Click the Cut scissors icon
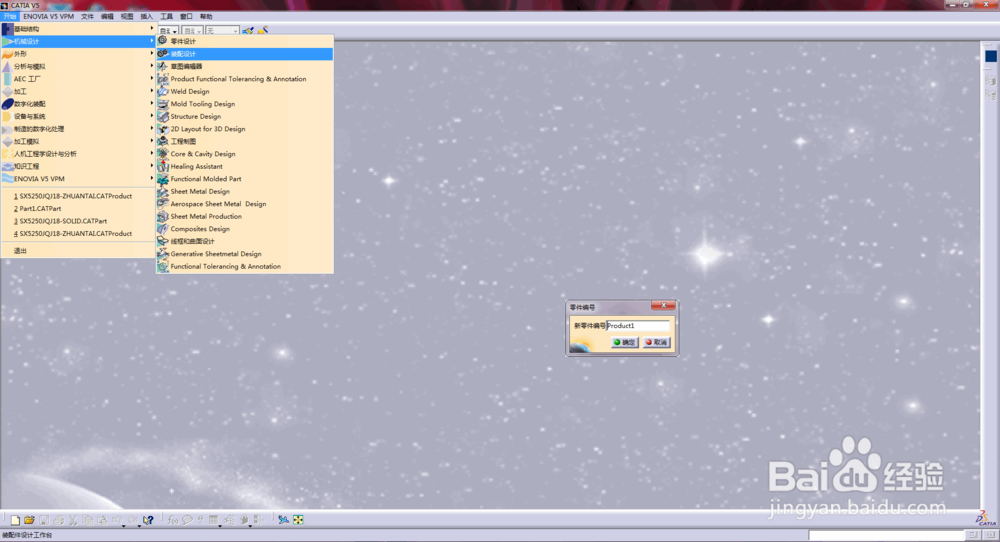This screenshot has height=542, width=1000. 73,520
